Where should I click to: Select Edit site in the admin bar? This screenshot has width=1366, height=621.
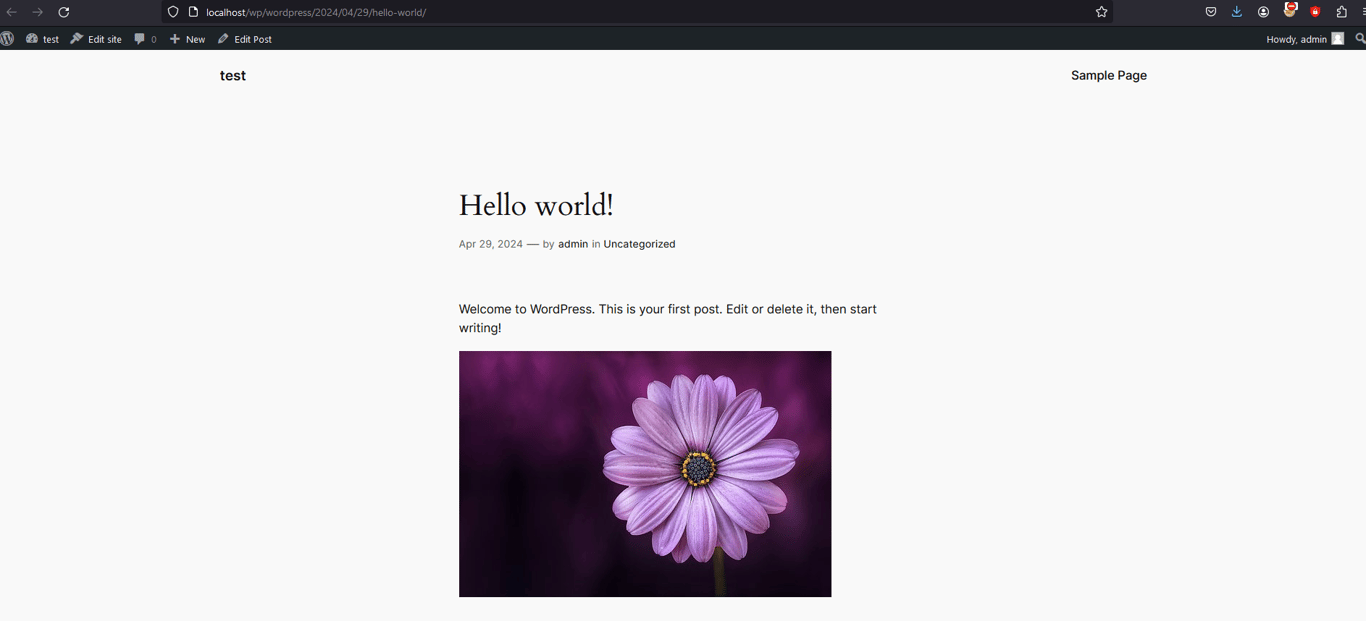point(103,38)
